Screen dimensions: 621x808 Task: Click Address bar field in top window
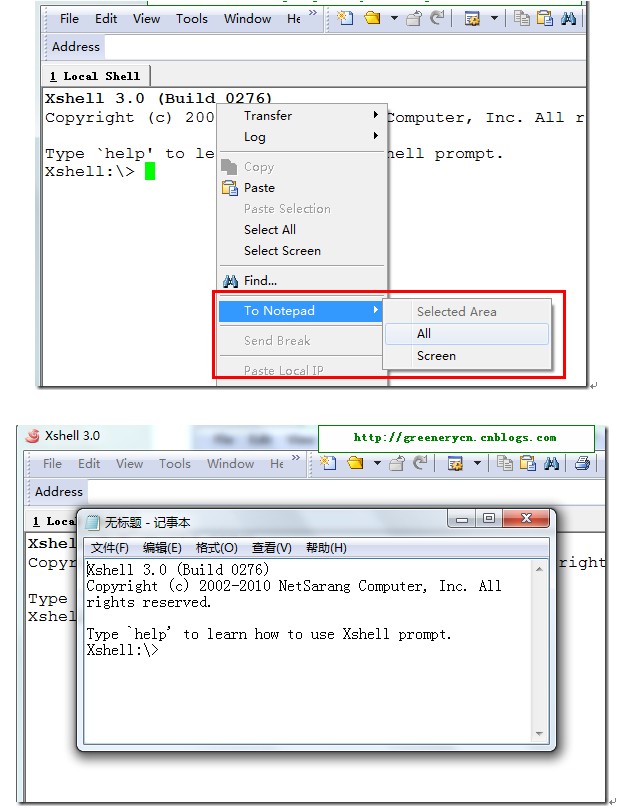[344, 47]
